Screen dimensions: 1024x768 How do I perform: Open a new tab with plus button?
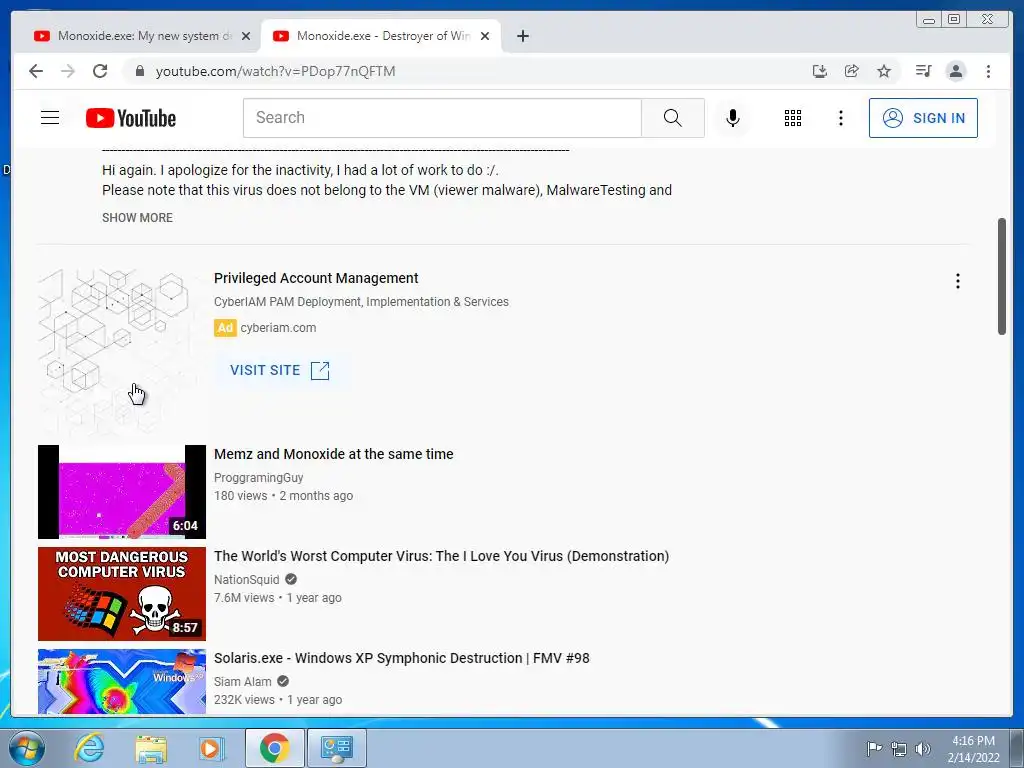(522, 36)
